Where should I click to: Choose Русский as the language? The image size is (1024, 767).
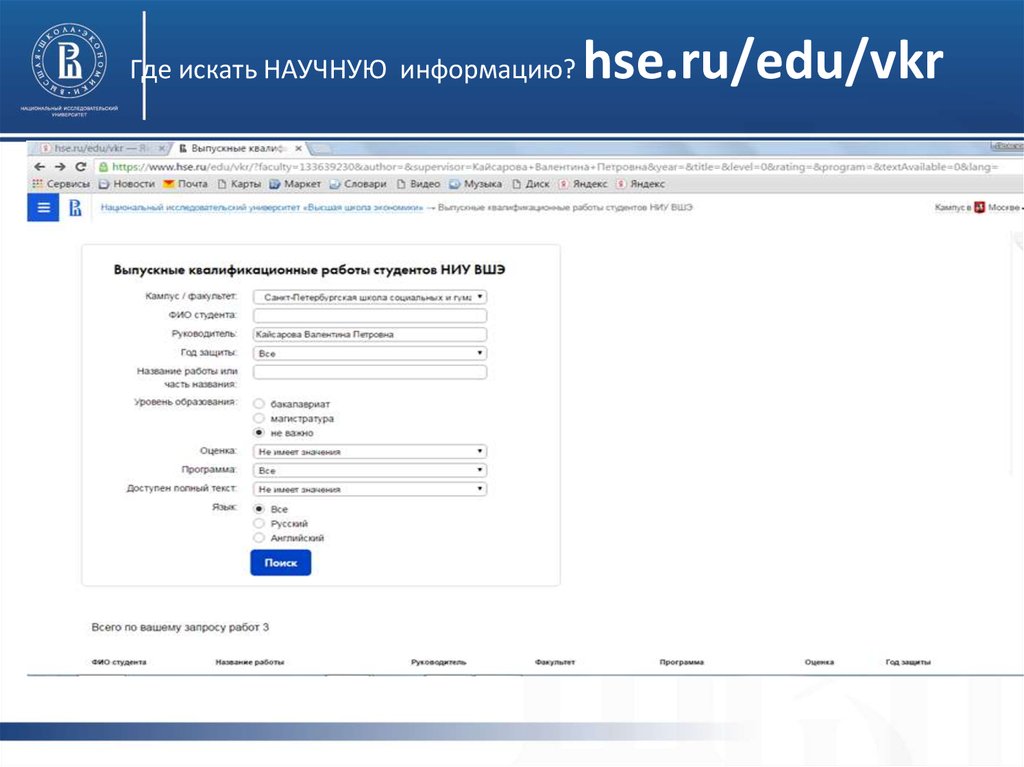[x=260, y=523]
